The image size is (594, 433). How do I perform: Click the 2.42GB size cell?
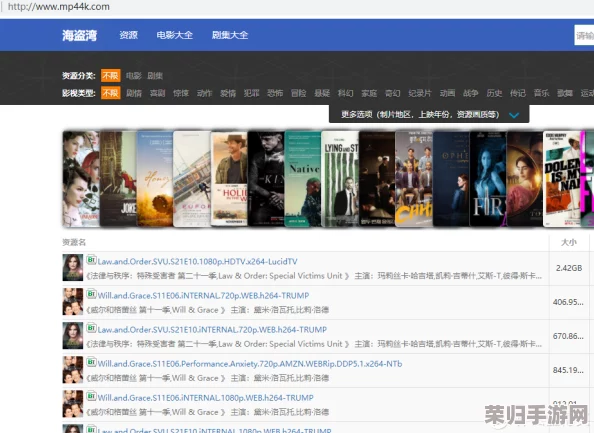(569, 268)
